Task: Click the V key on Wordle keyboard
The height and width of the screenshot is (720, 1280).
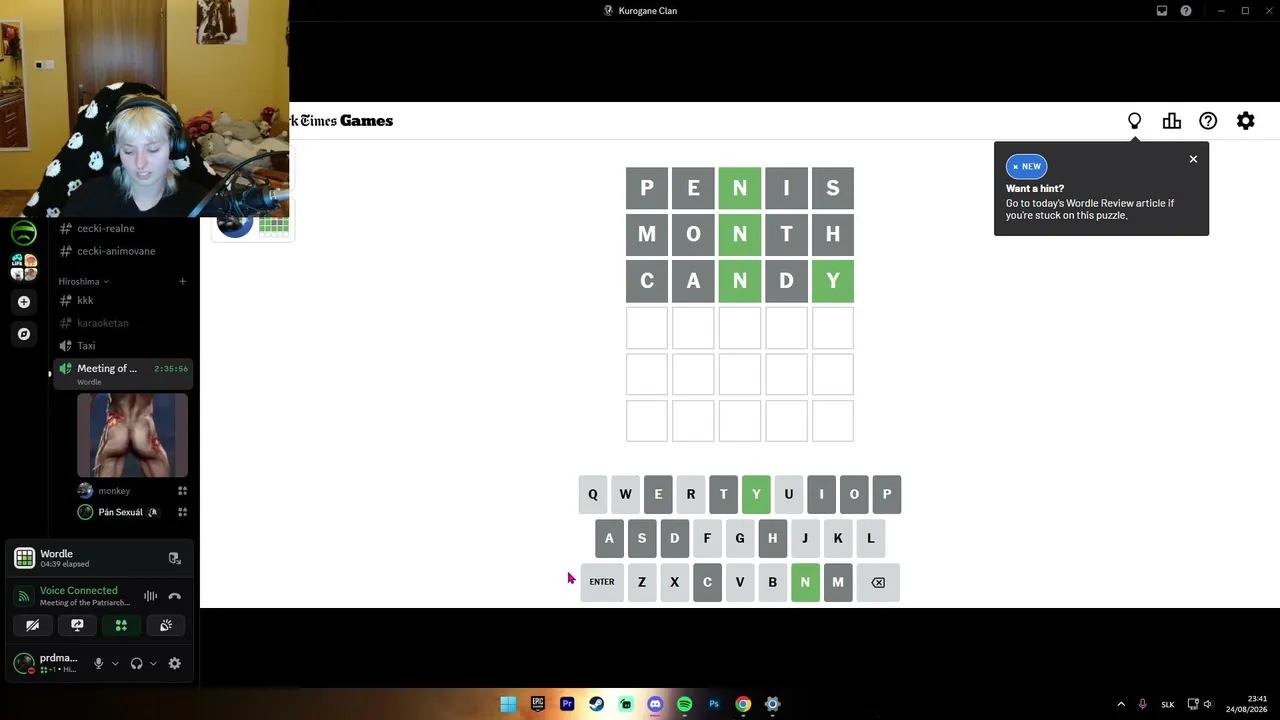Action: point(740,582)
